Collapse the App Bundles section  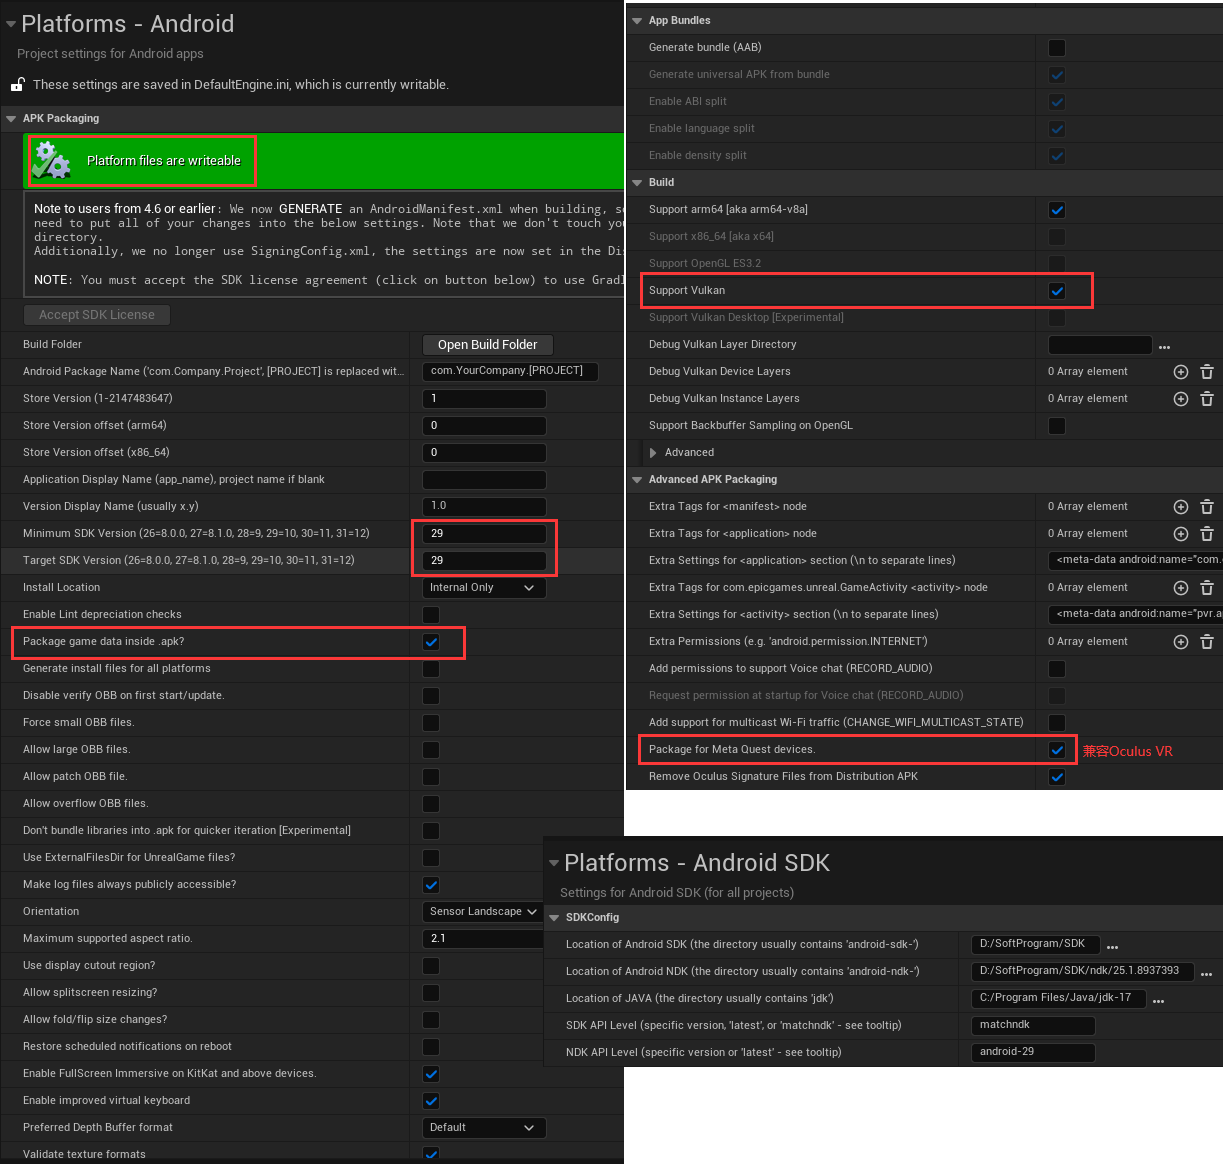(x=637, y=21)
